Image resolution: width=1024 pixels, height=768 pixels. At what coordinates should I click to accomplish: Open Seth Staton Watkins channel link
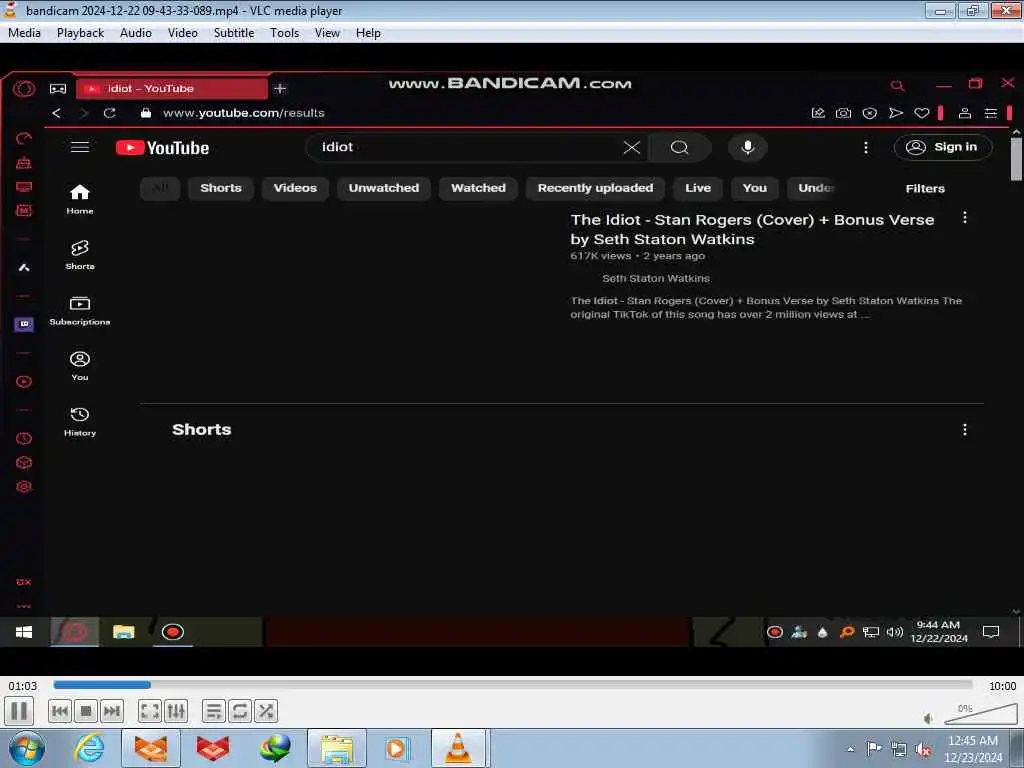656,278
